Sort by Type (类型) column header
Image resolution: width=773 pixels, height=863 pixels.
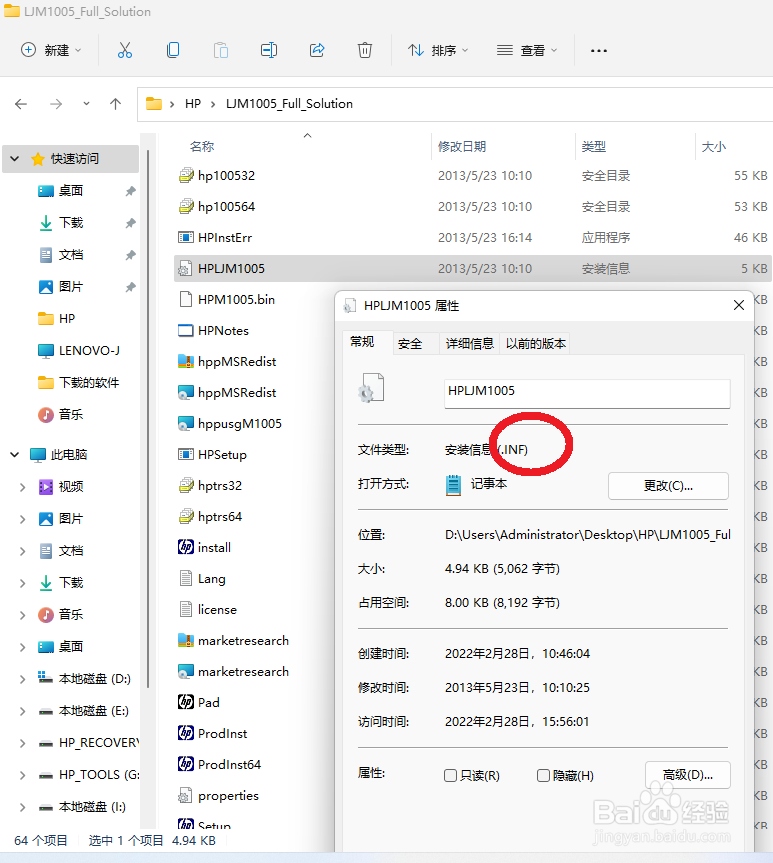pos(594,146)
